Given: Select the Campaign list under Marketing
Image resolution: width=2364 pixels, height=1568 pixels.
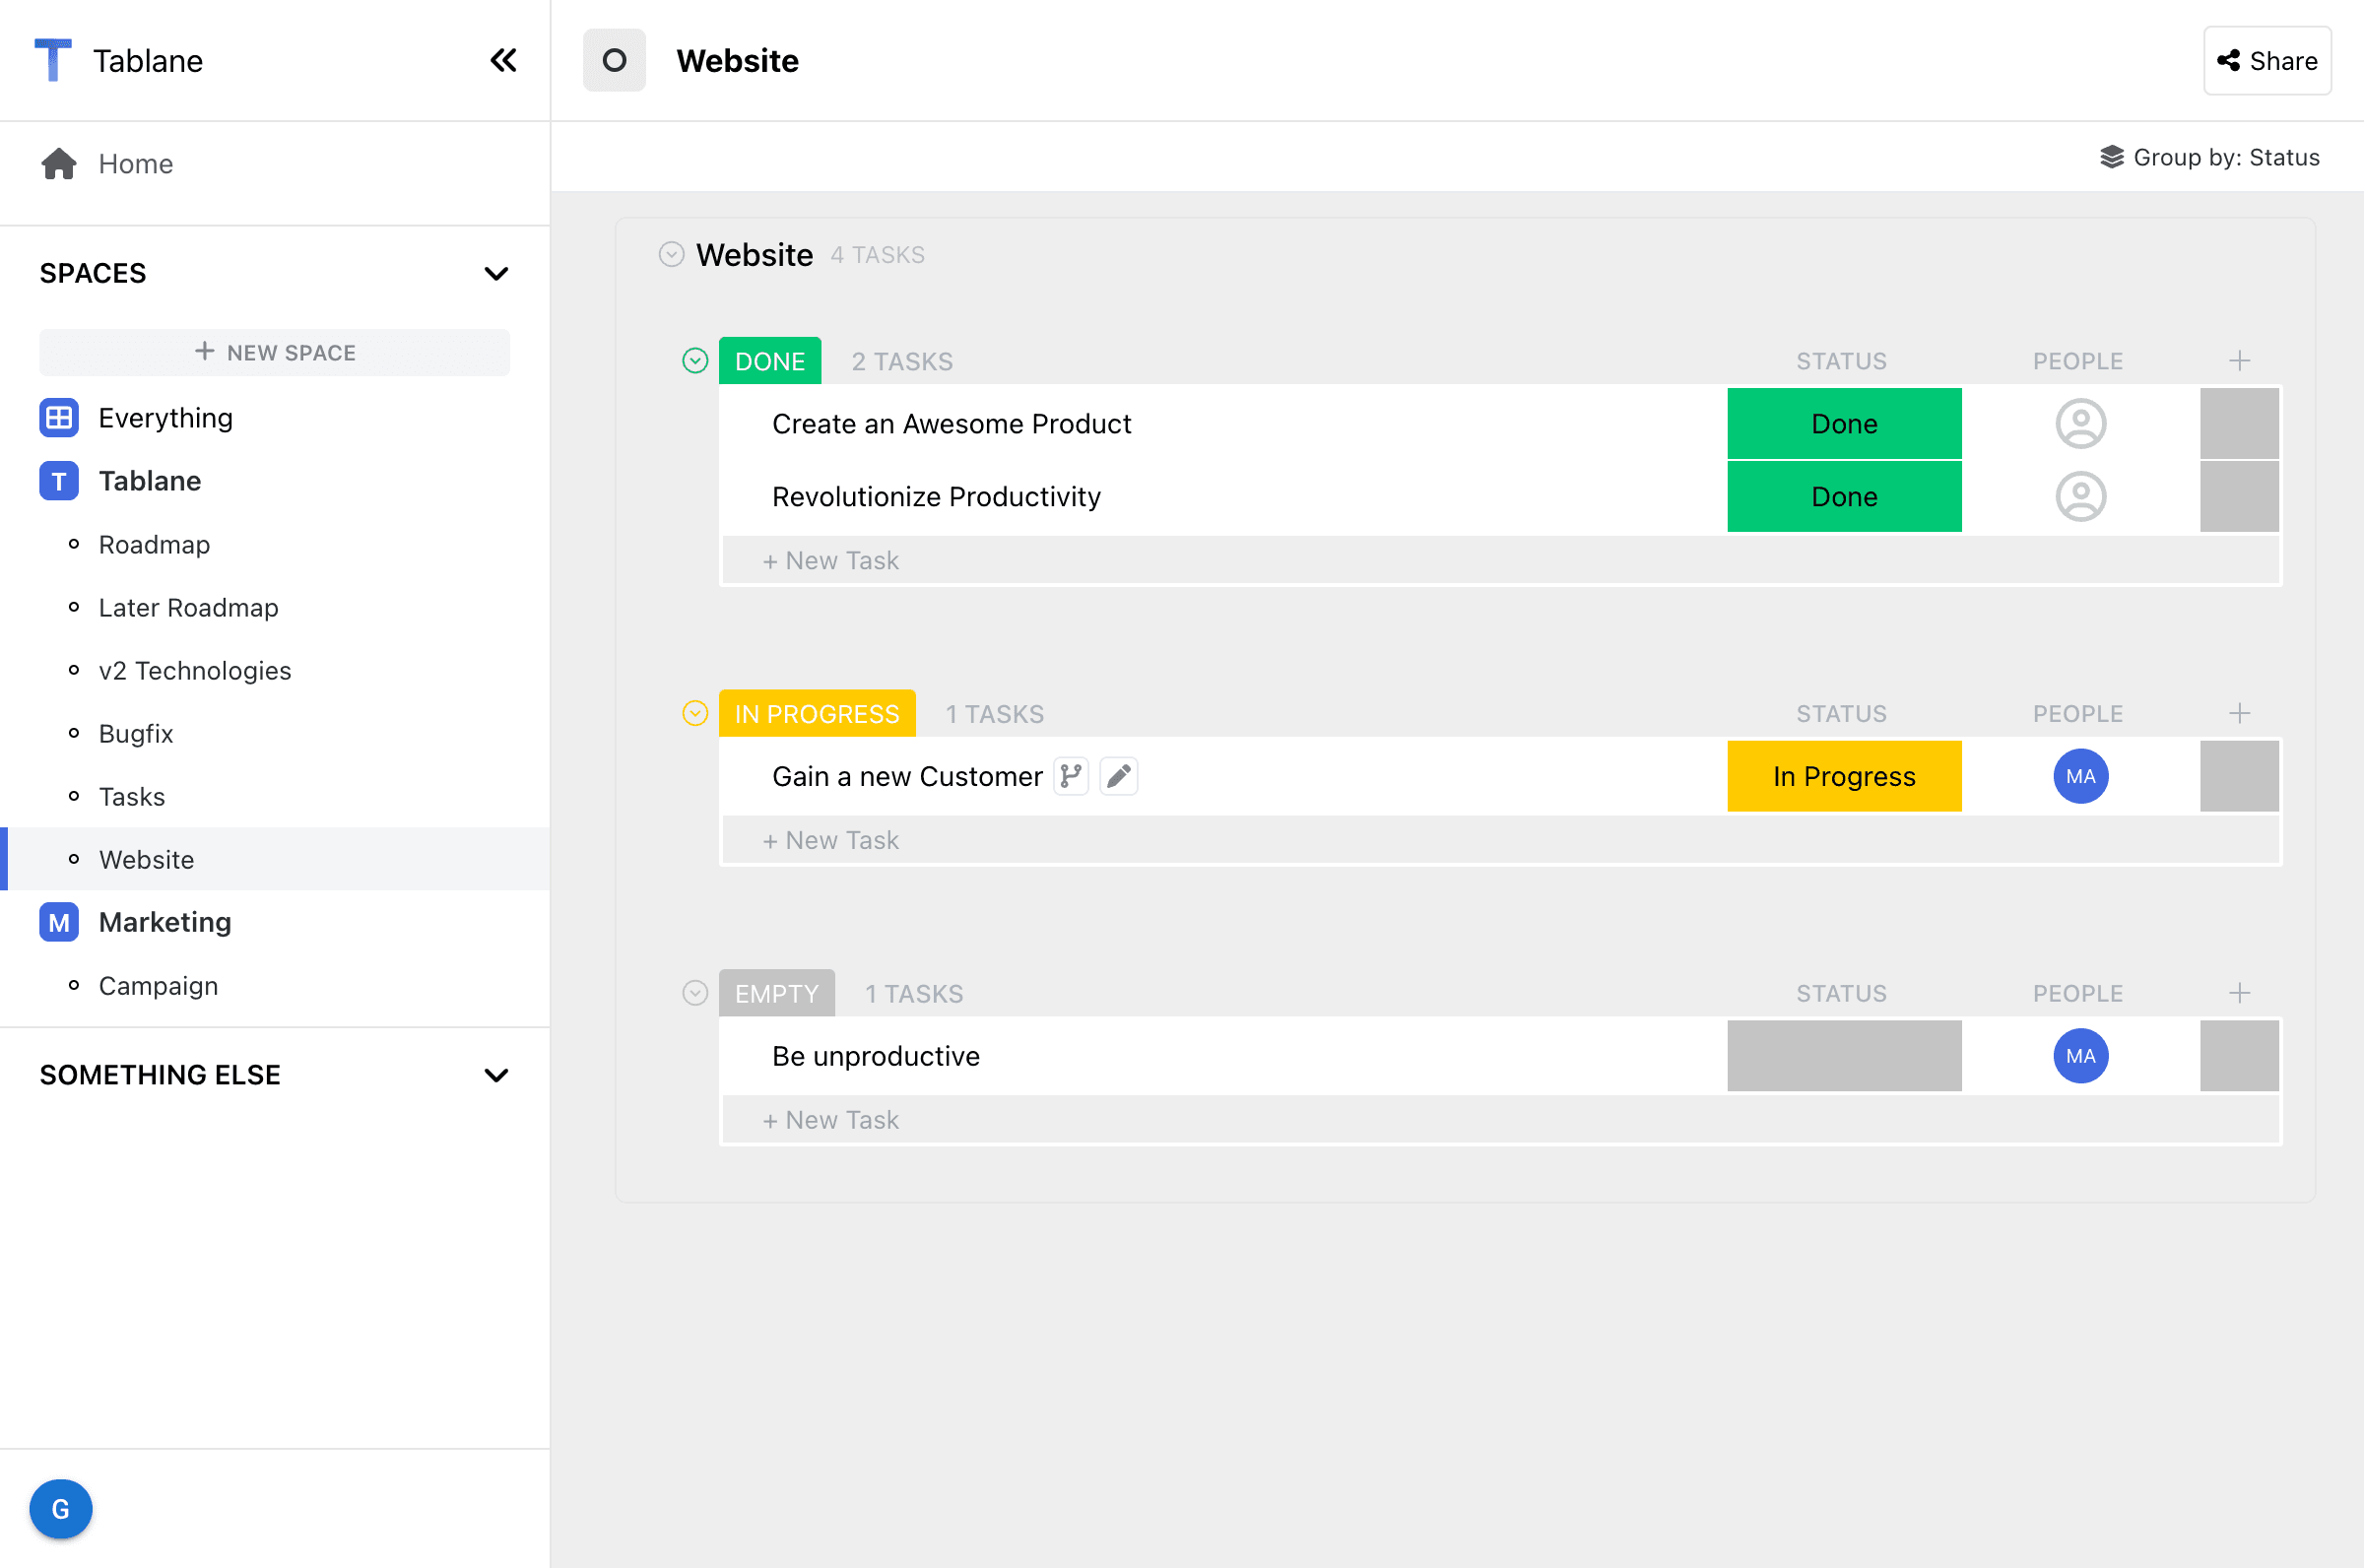Looking at the screenshot, I should point(158,986).
